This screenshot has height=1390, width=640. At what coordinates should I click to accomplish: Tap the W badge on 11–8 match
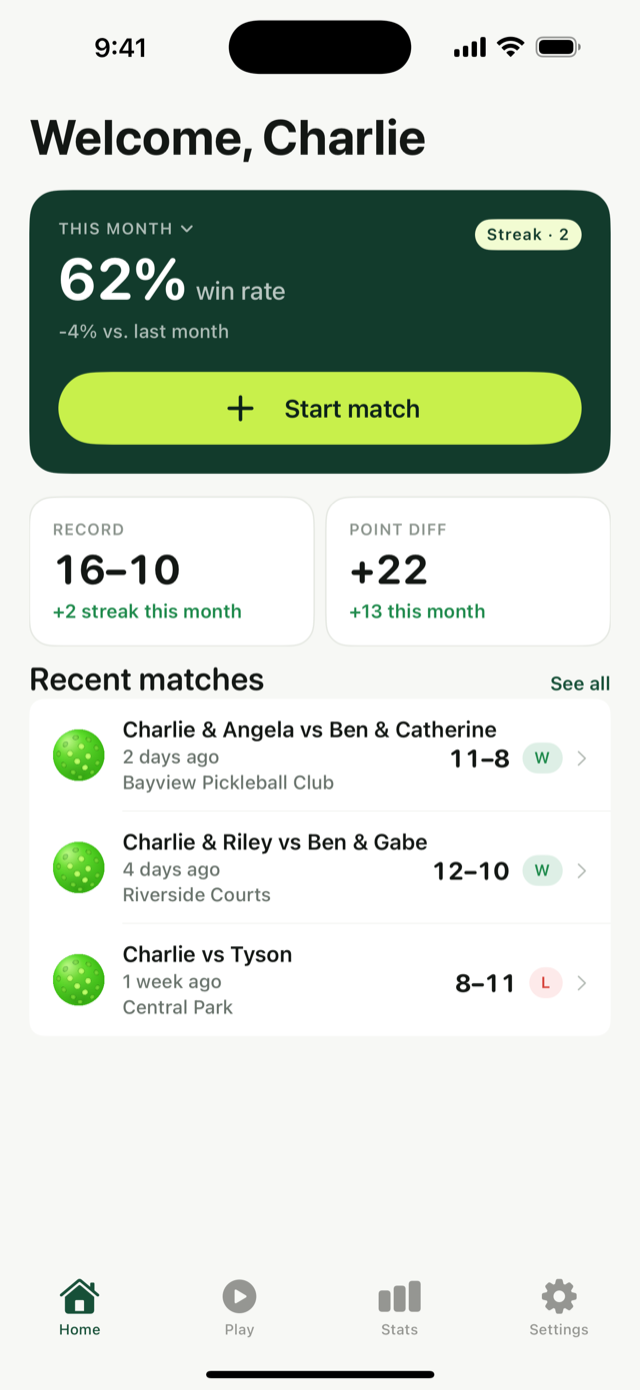click(x=542, y=758)
